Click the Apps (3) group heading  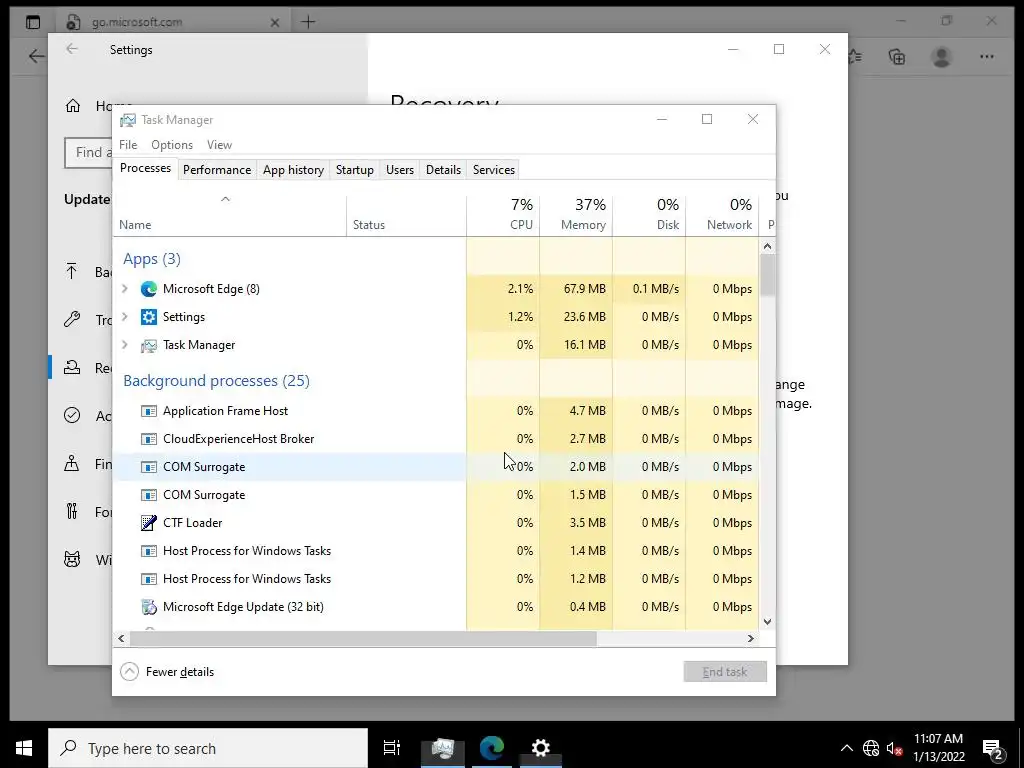(x=152, y=259)
